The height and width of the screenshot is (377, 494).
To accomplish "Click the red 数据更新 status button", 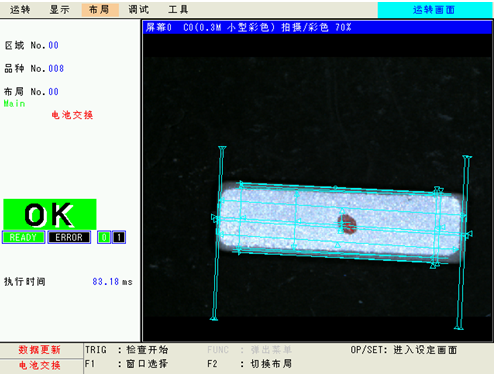I will [x=39, y=350].
